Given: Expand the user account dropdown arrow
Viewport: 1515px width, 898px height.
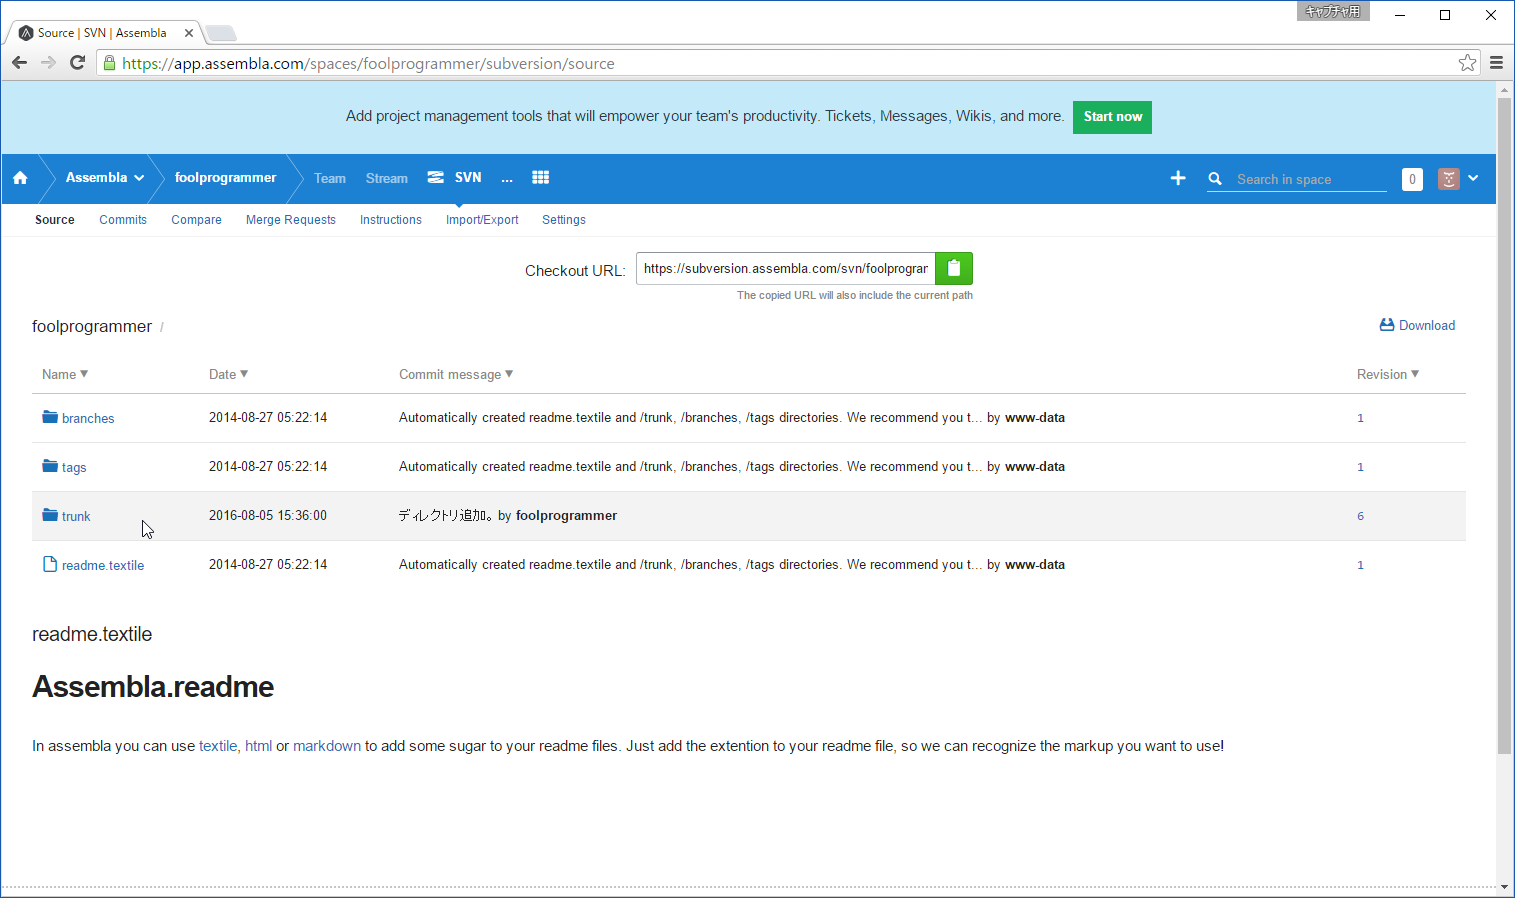Looking at the screenshot, I should pyautogui.click(x=1473, y=179).
